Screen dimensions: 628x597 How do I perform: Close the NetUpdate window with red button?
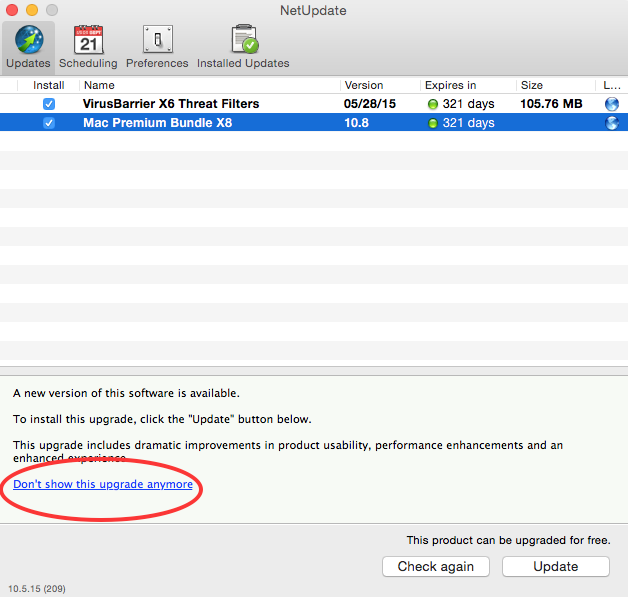(x=12, y=10)
